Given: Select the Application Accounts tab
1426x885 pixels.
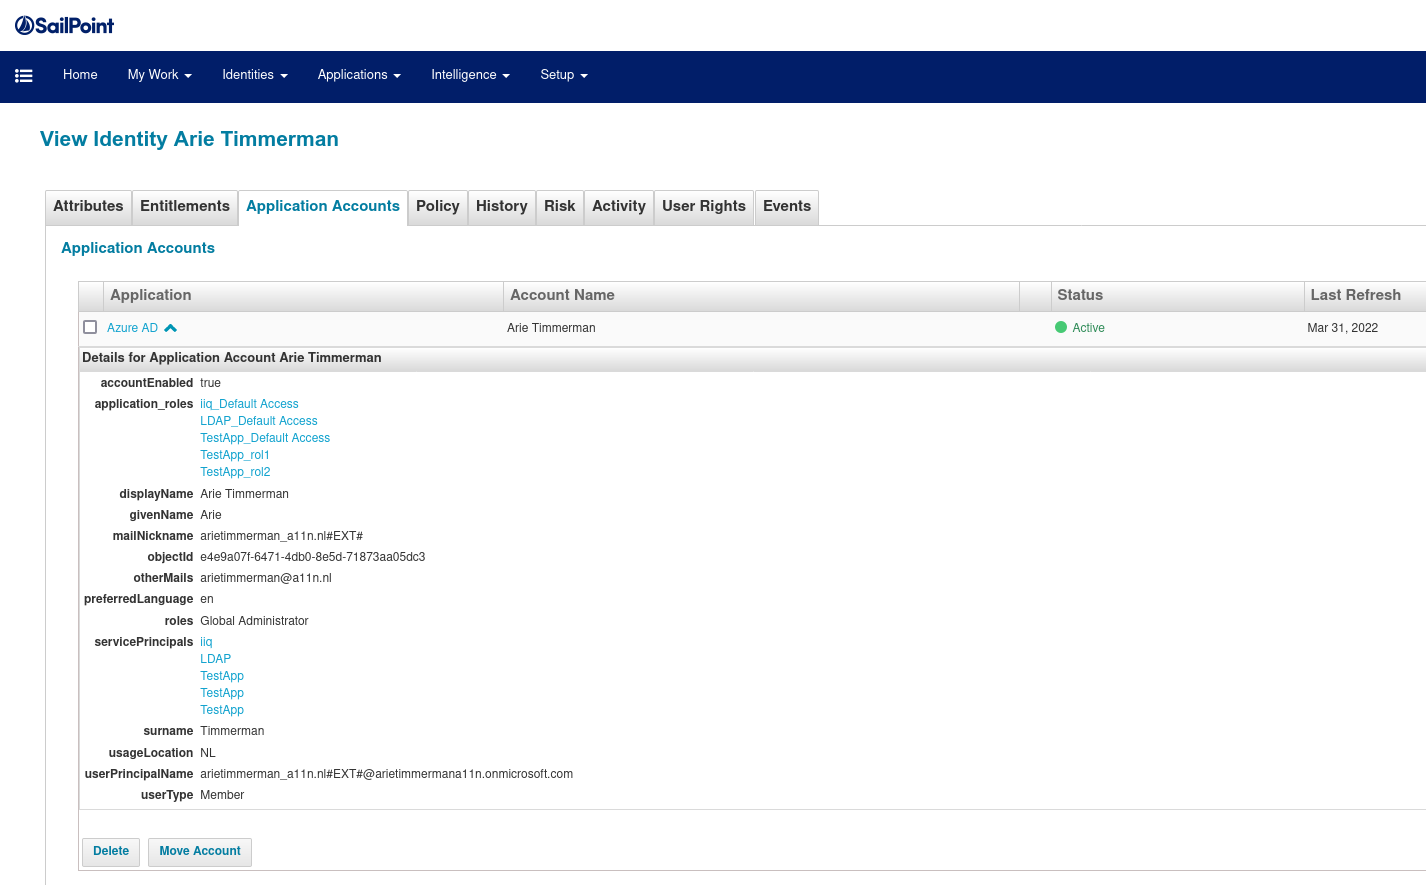Looking at the screenshot, I should coord(323,206).
